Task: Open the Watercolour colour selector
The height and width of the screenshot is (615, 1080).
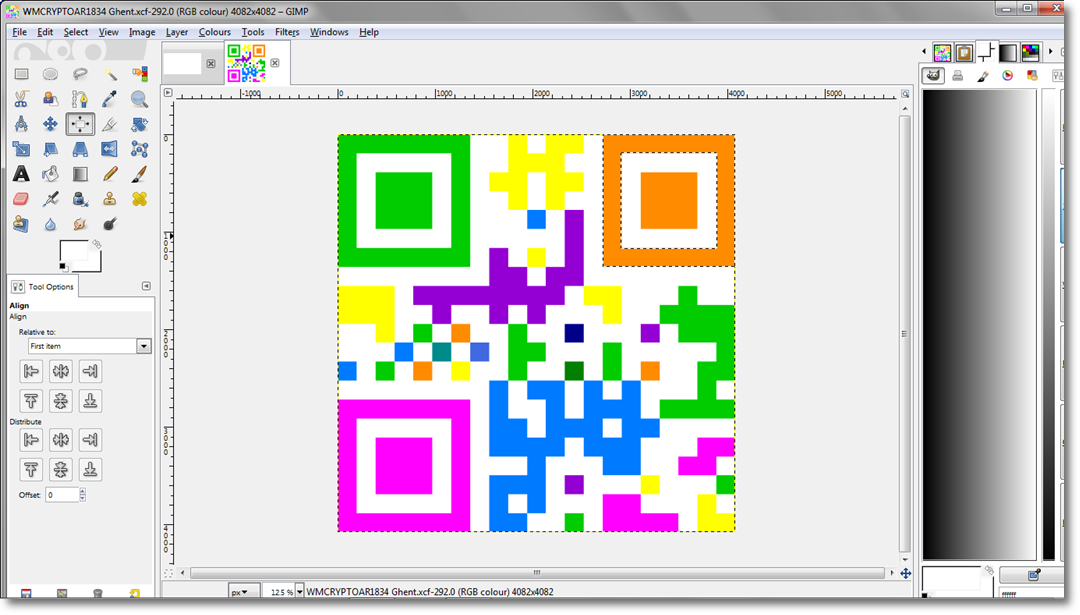Action: [983, 76]
